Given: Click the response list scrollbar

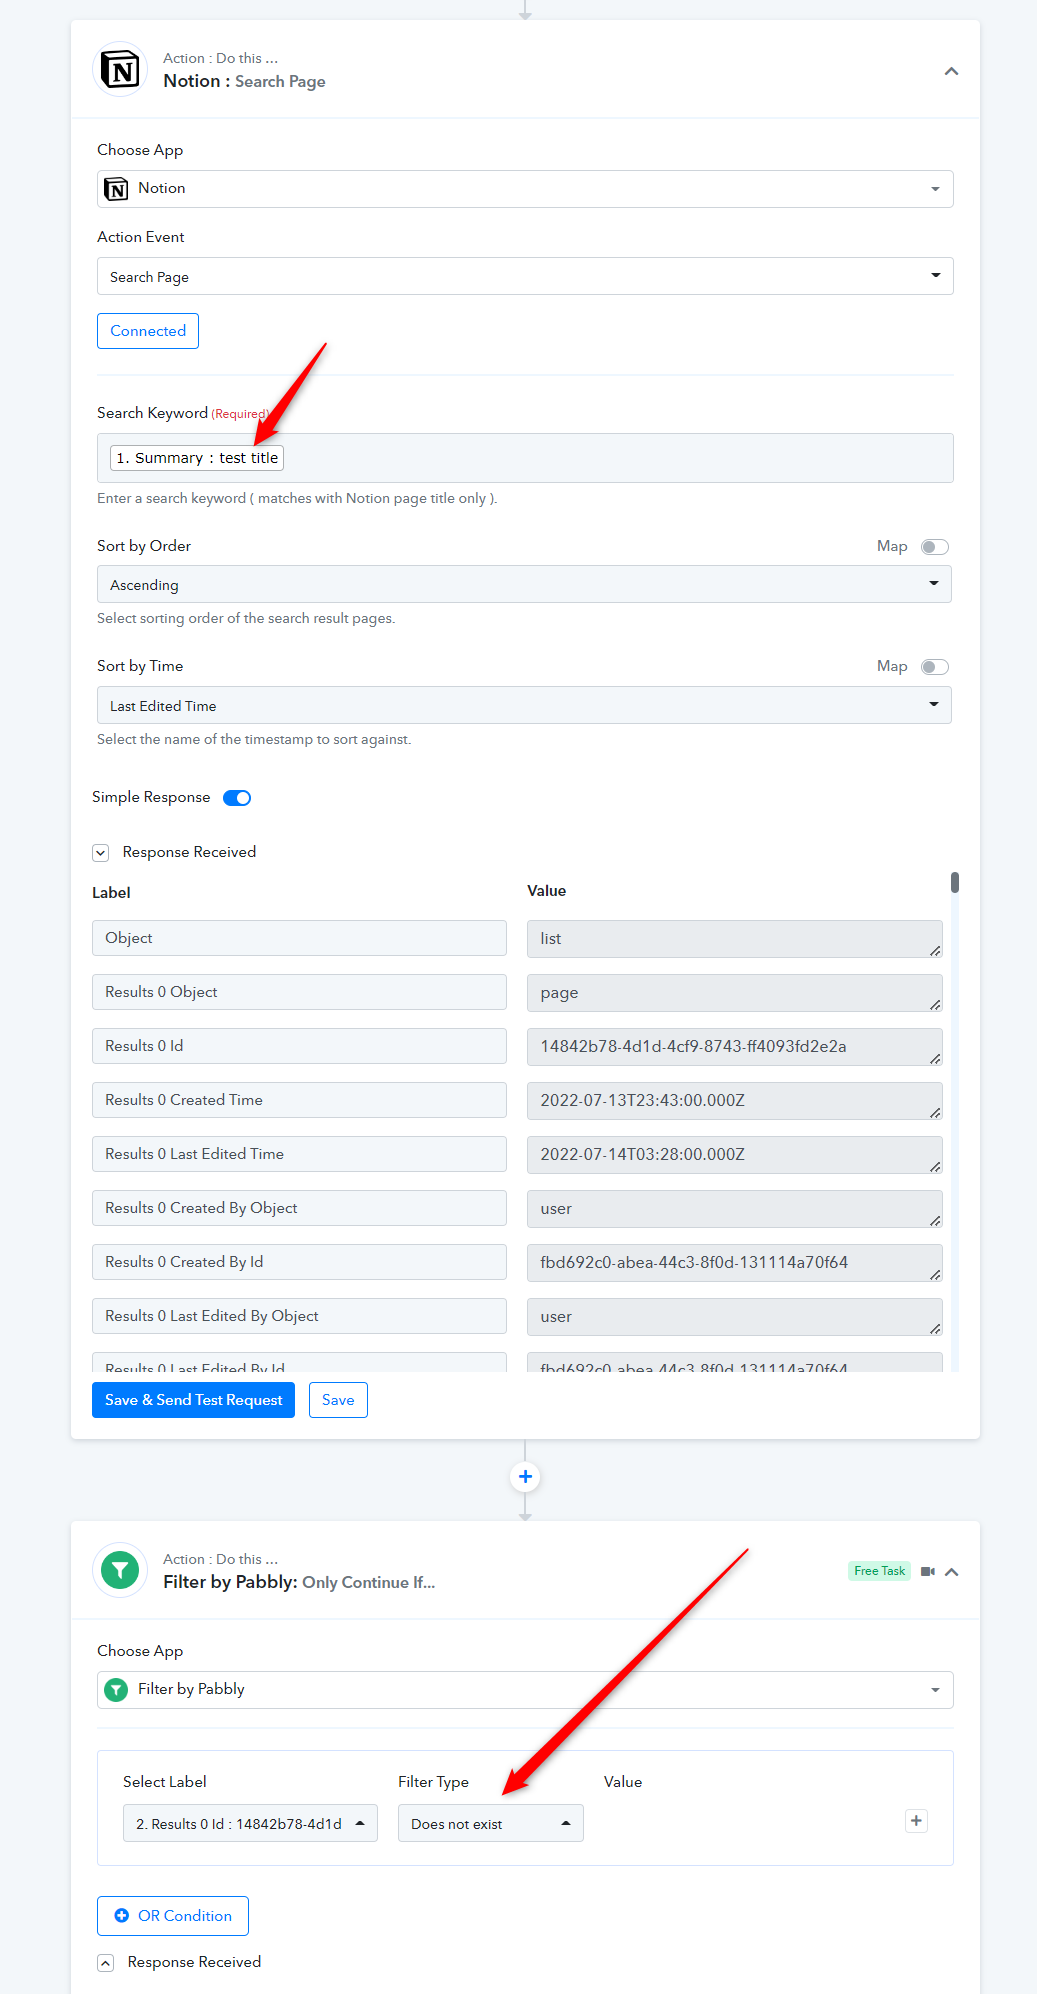Looking at the screenshot, I should 955,882.
